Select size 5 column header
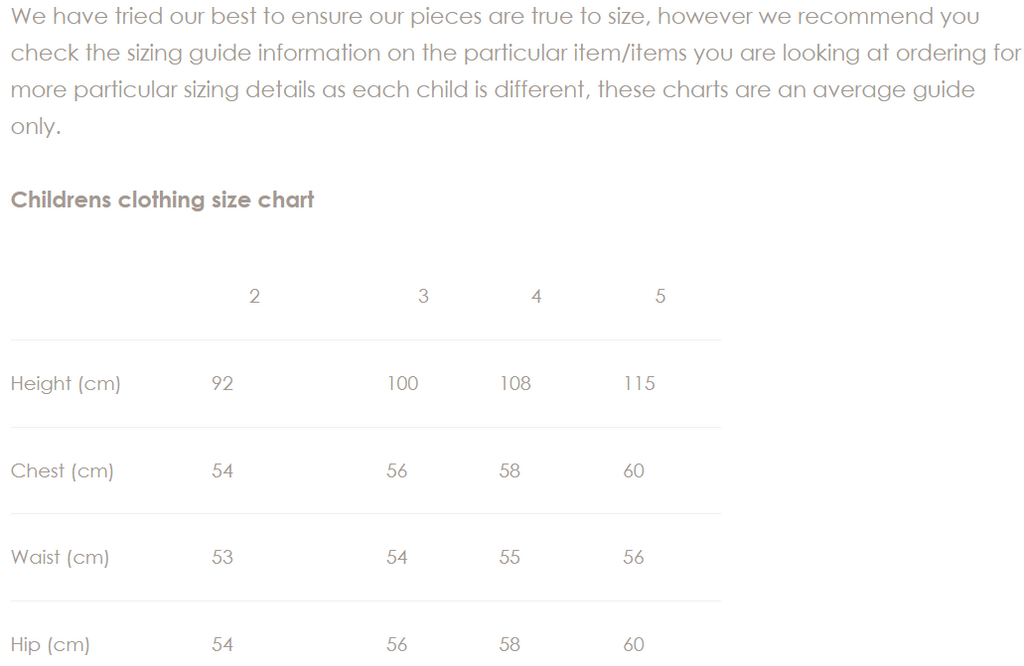The width and height of the screenshot is (1024, 666). 660,297
